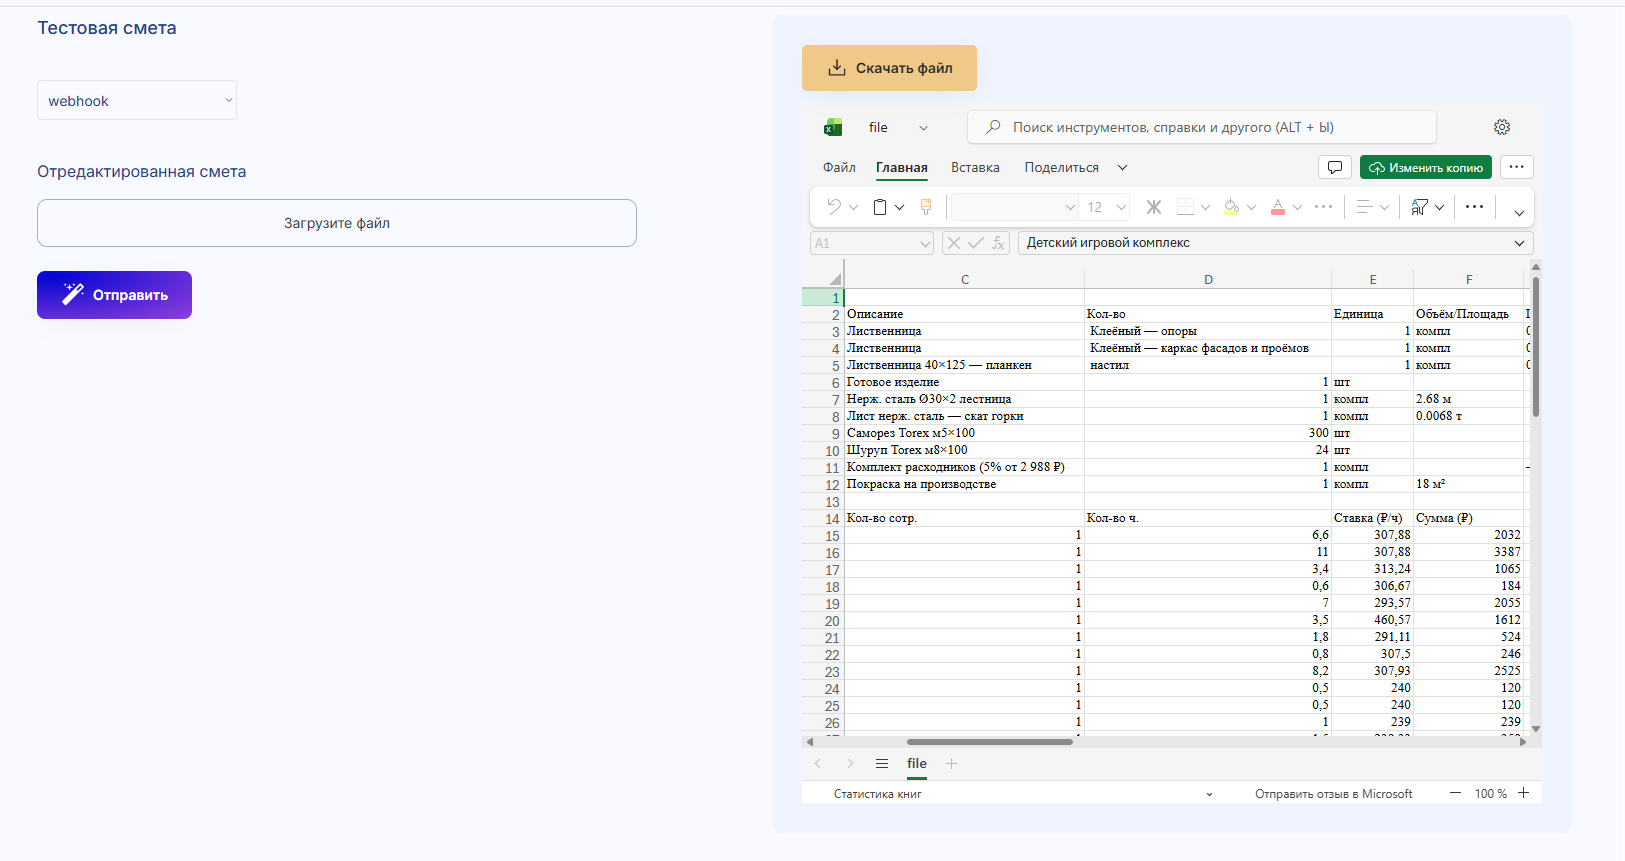1625x861 pixels.
Task: Click the all sheets list icon
Action: point(881,763)
